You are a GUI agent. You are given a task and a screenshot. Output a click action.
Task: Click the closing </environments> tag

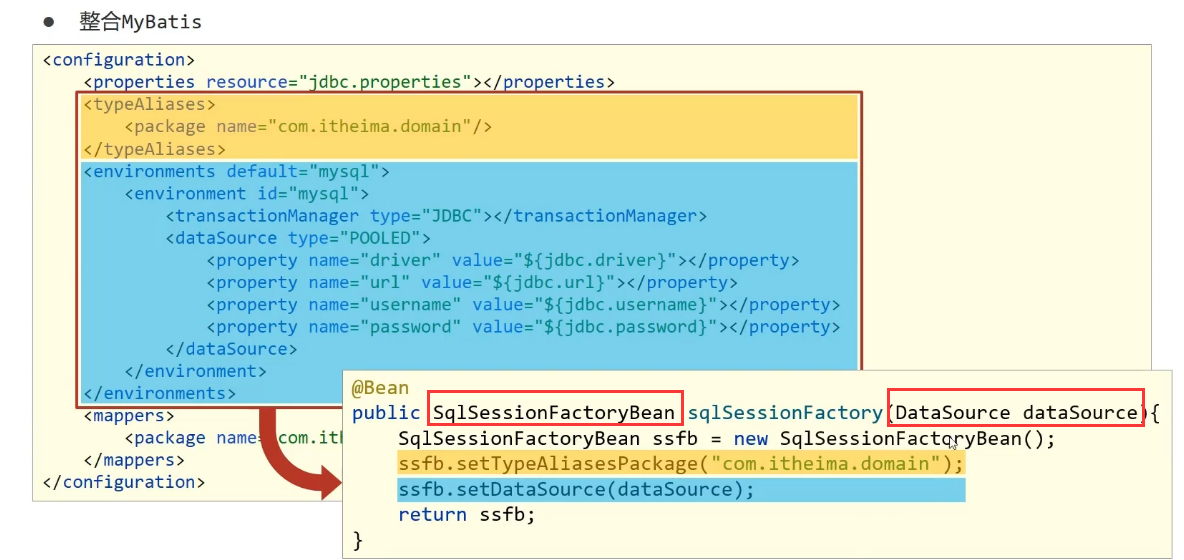pos(159,393)
